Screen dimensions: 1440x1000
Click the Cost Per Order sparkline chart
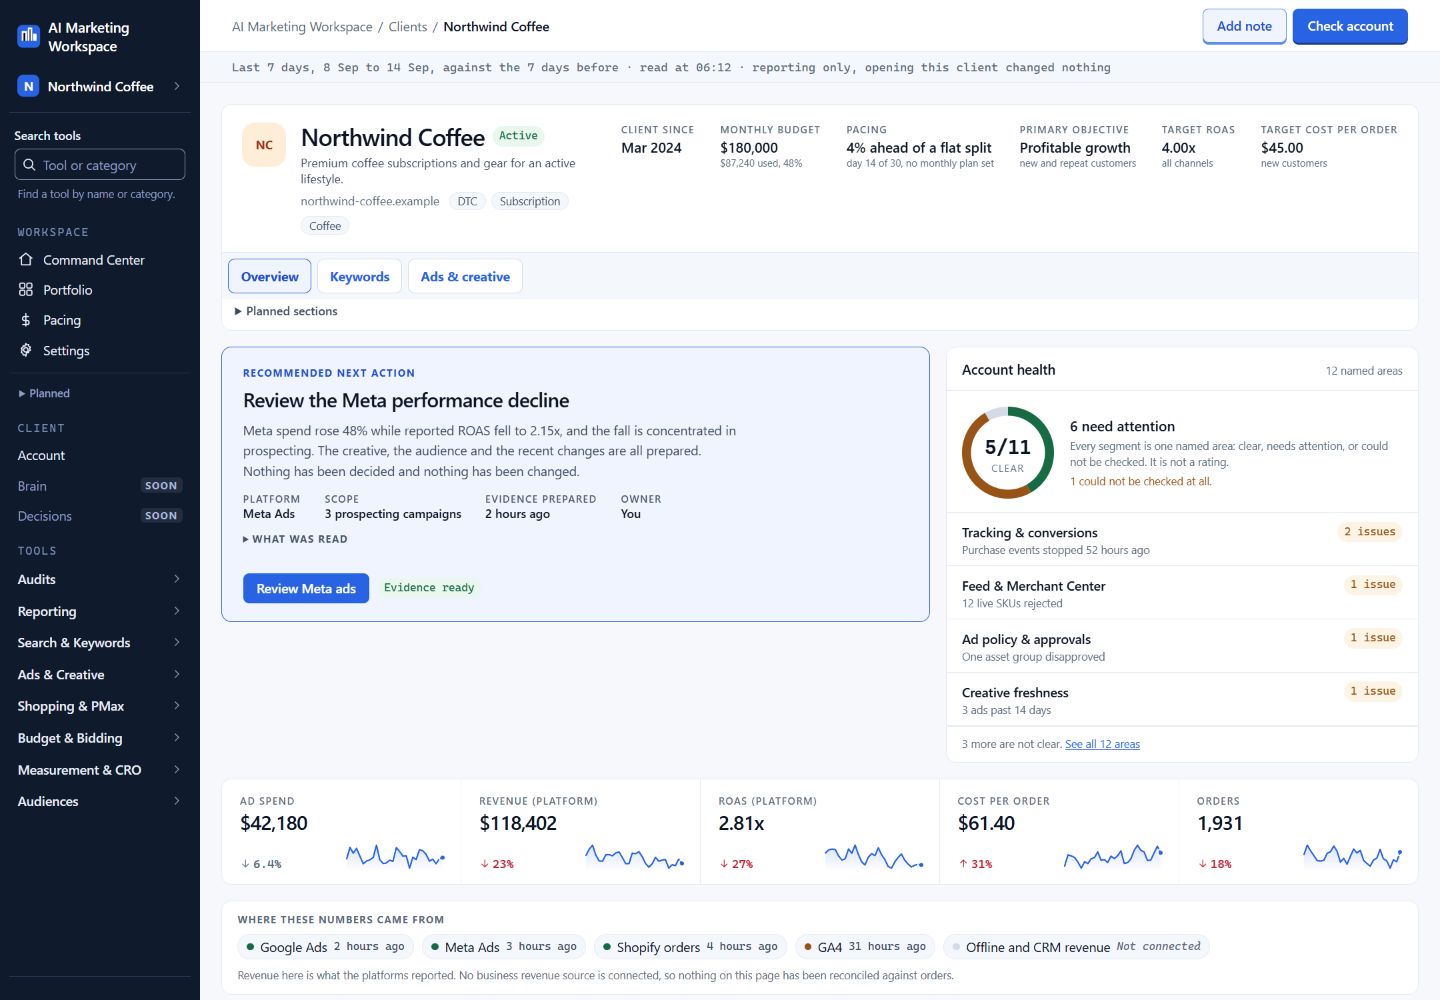1113,856
